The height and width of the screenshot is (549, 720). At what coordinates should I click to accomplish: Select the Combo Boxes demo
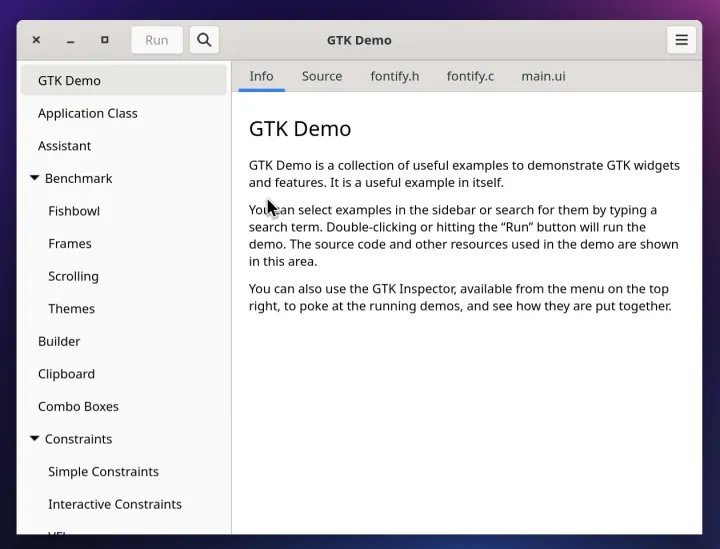(x=124, y=407)
